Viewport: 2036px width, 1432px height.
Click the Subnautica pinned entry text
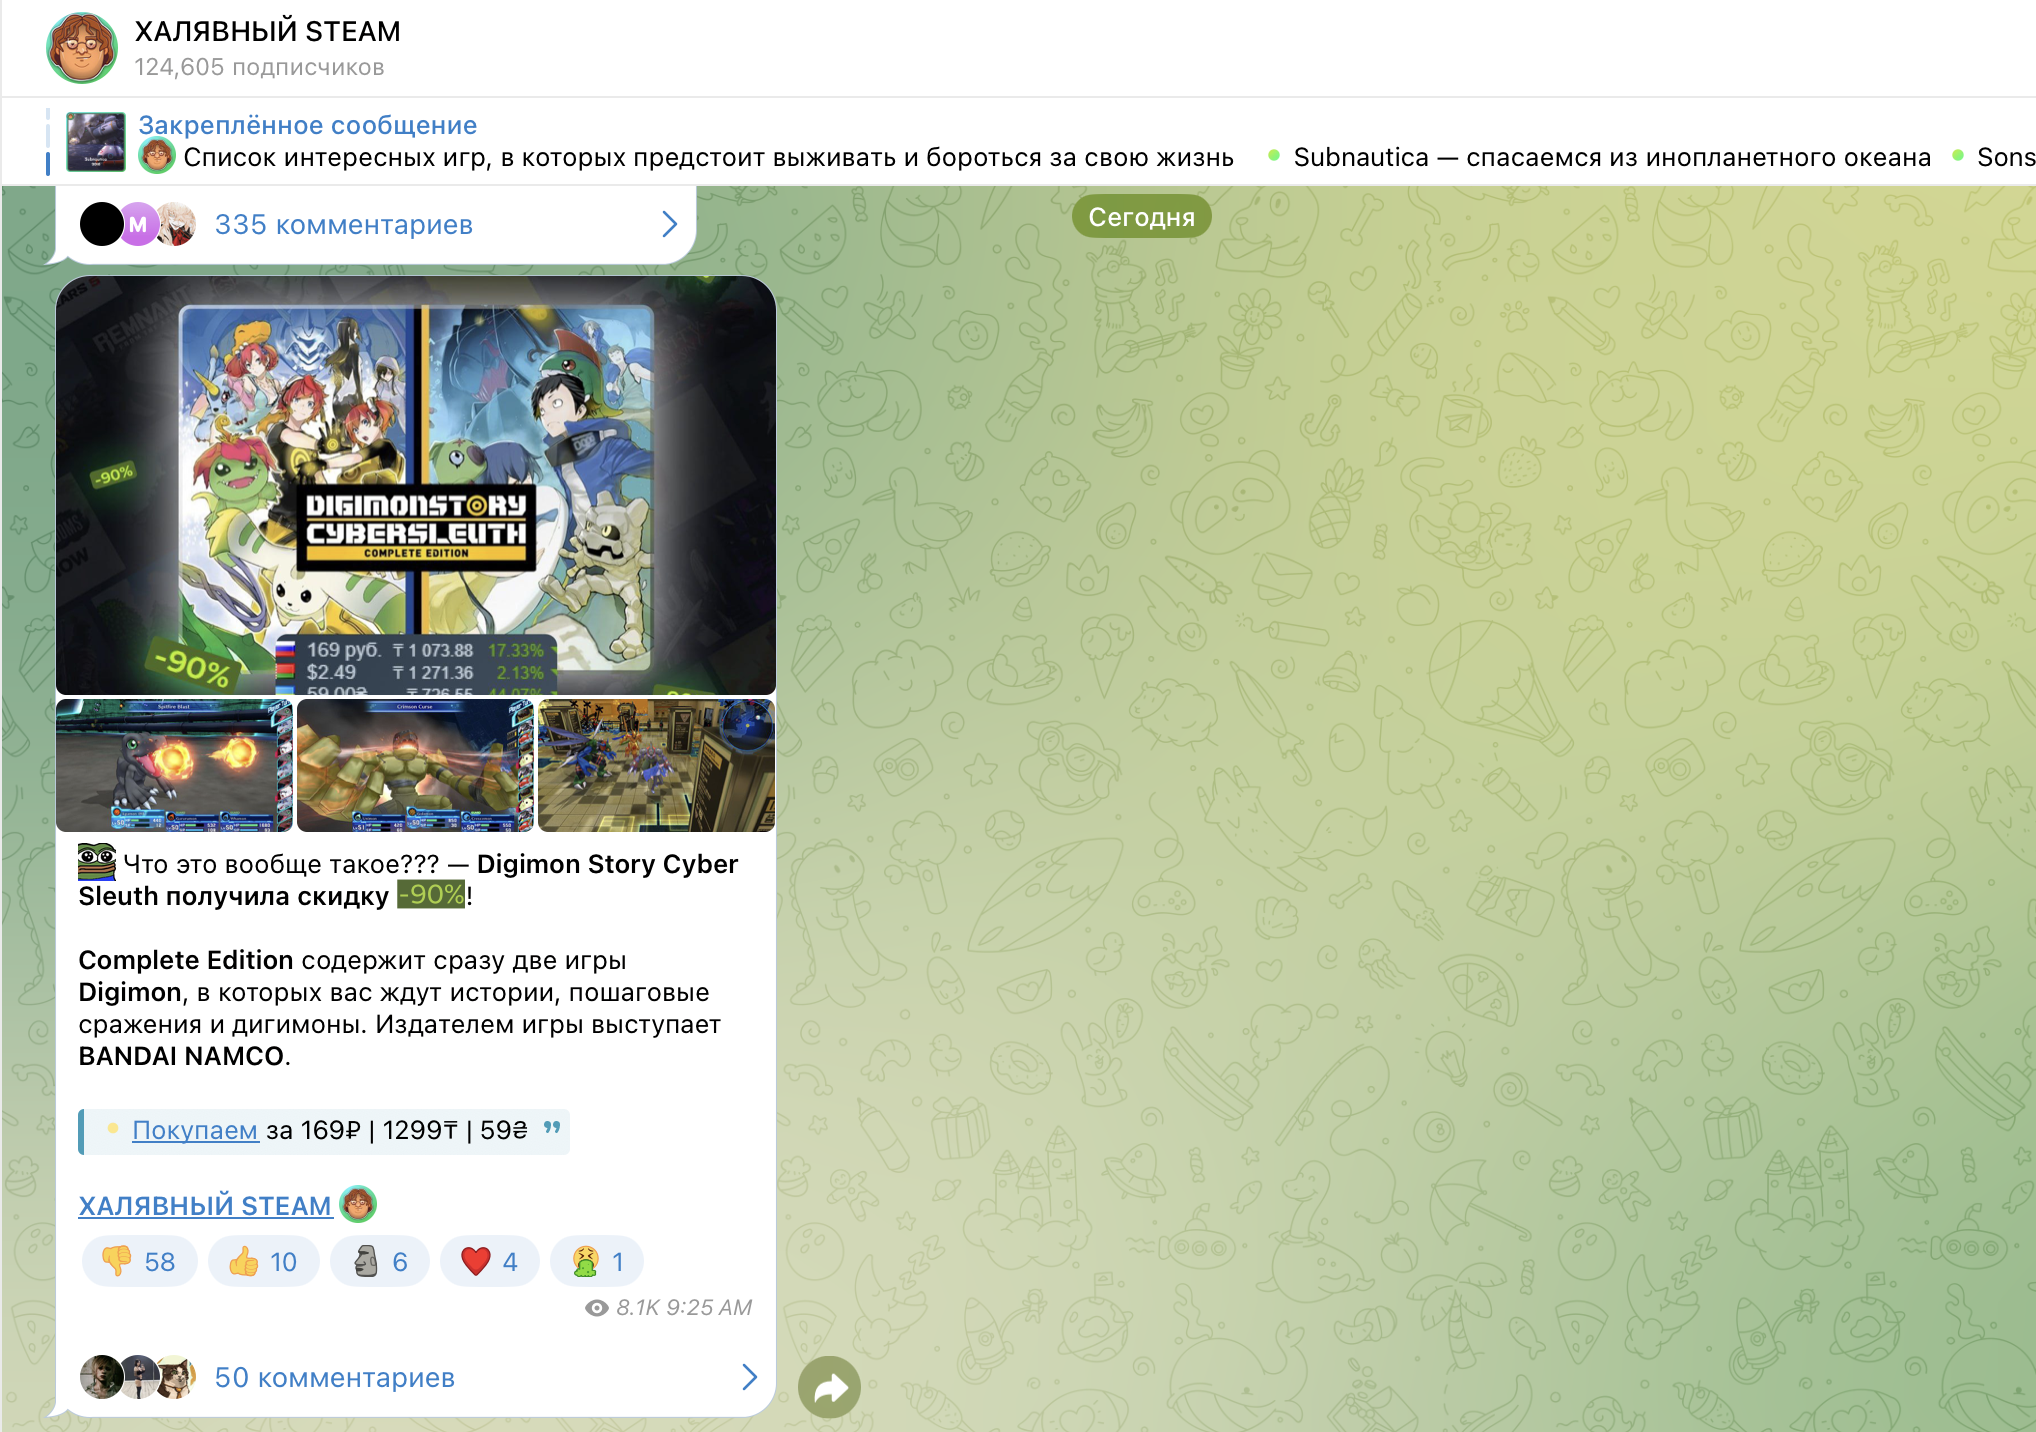(x=1611, y=157)
